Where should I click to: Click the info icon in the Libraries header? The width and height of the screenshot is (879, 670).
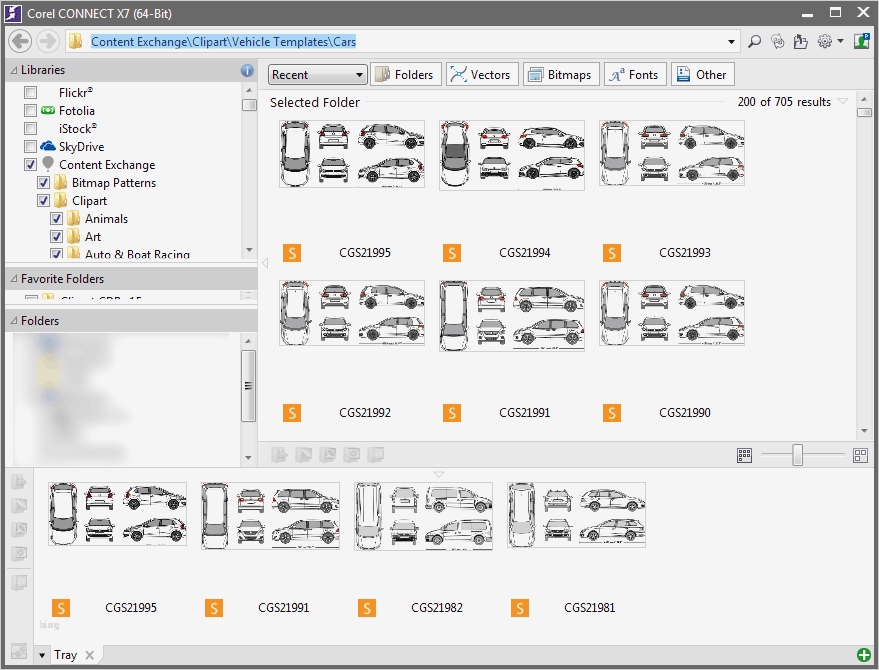click(x=247, y=70)
